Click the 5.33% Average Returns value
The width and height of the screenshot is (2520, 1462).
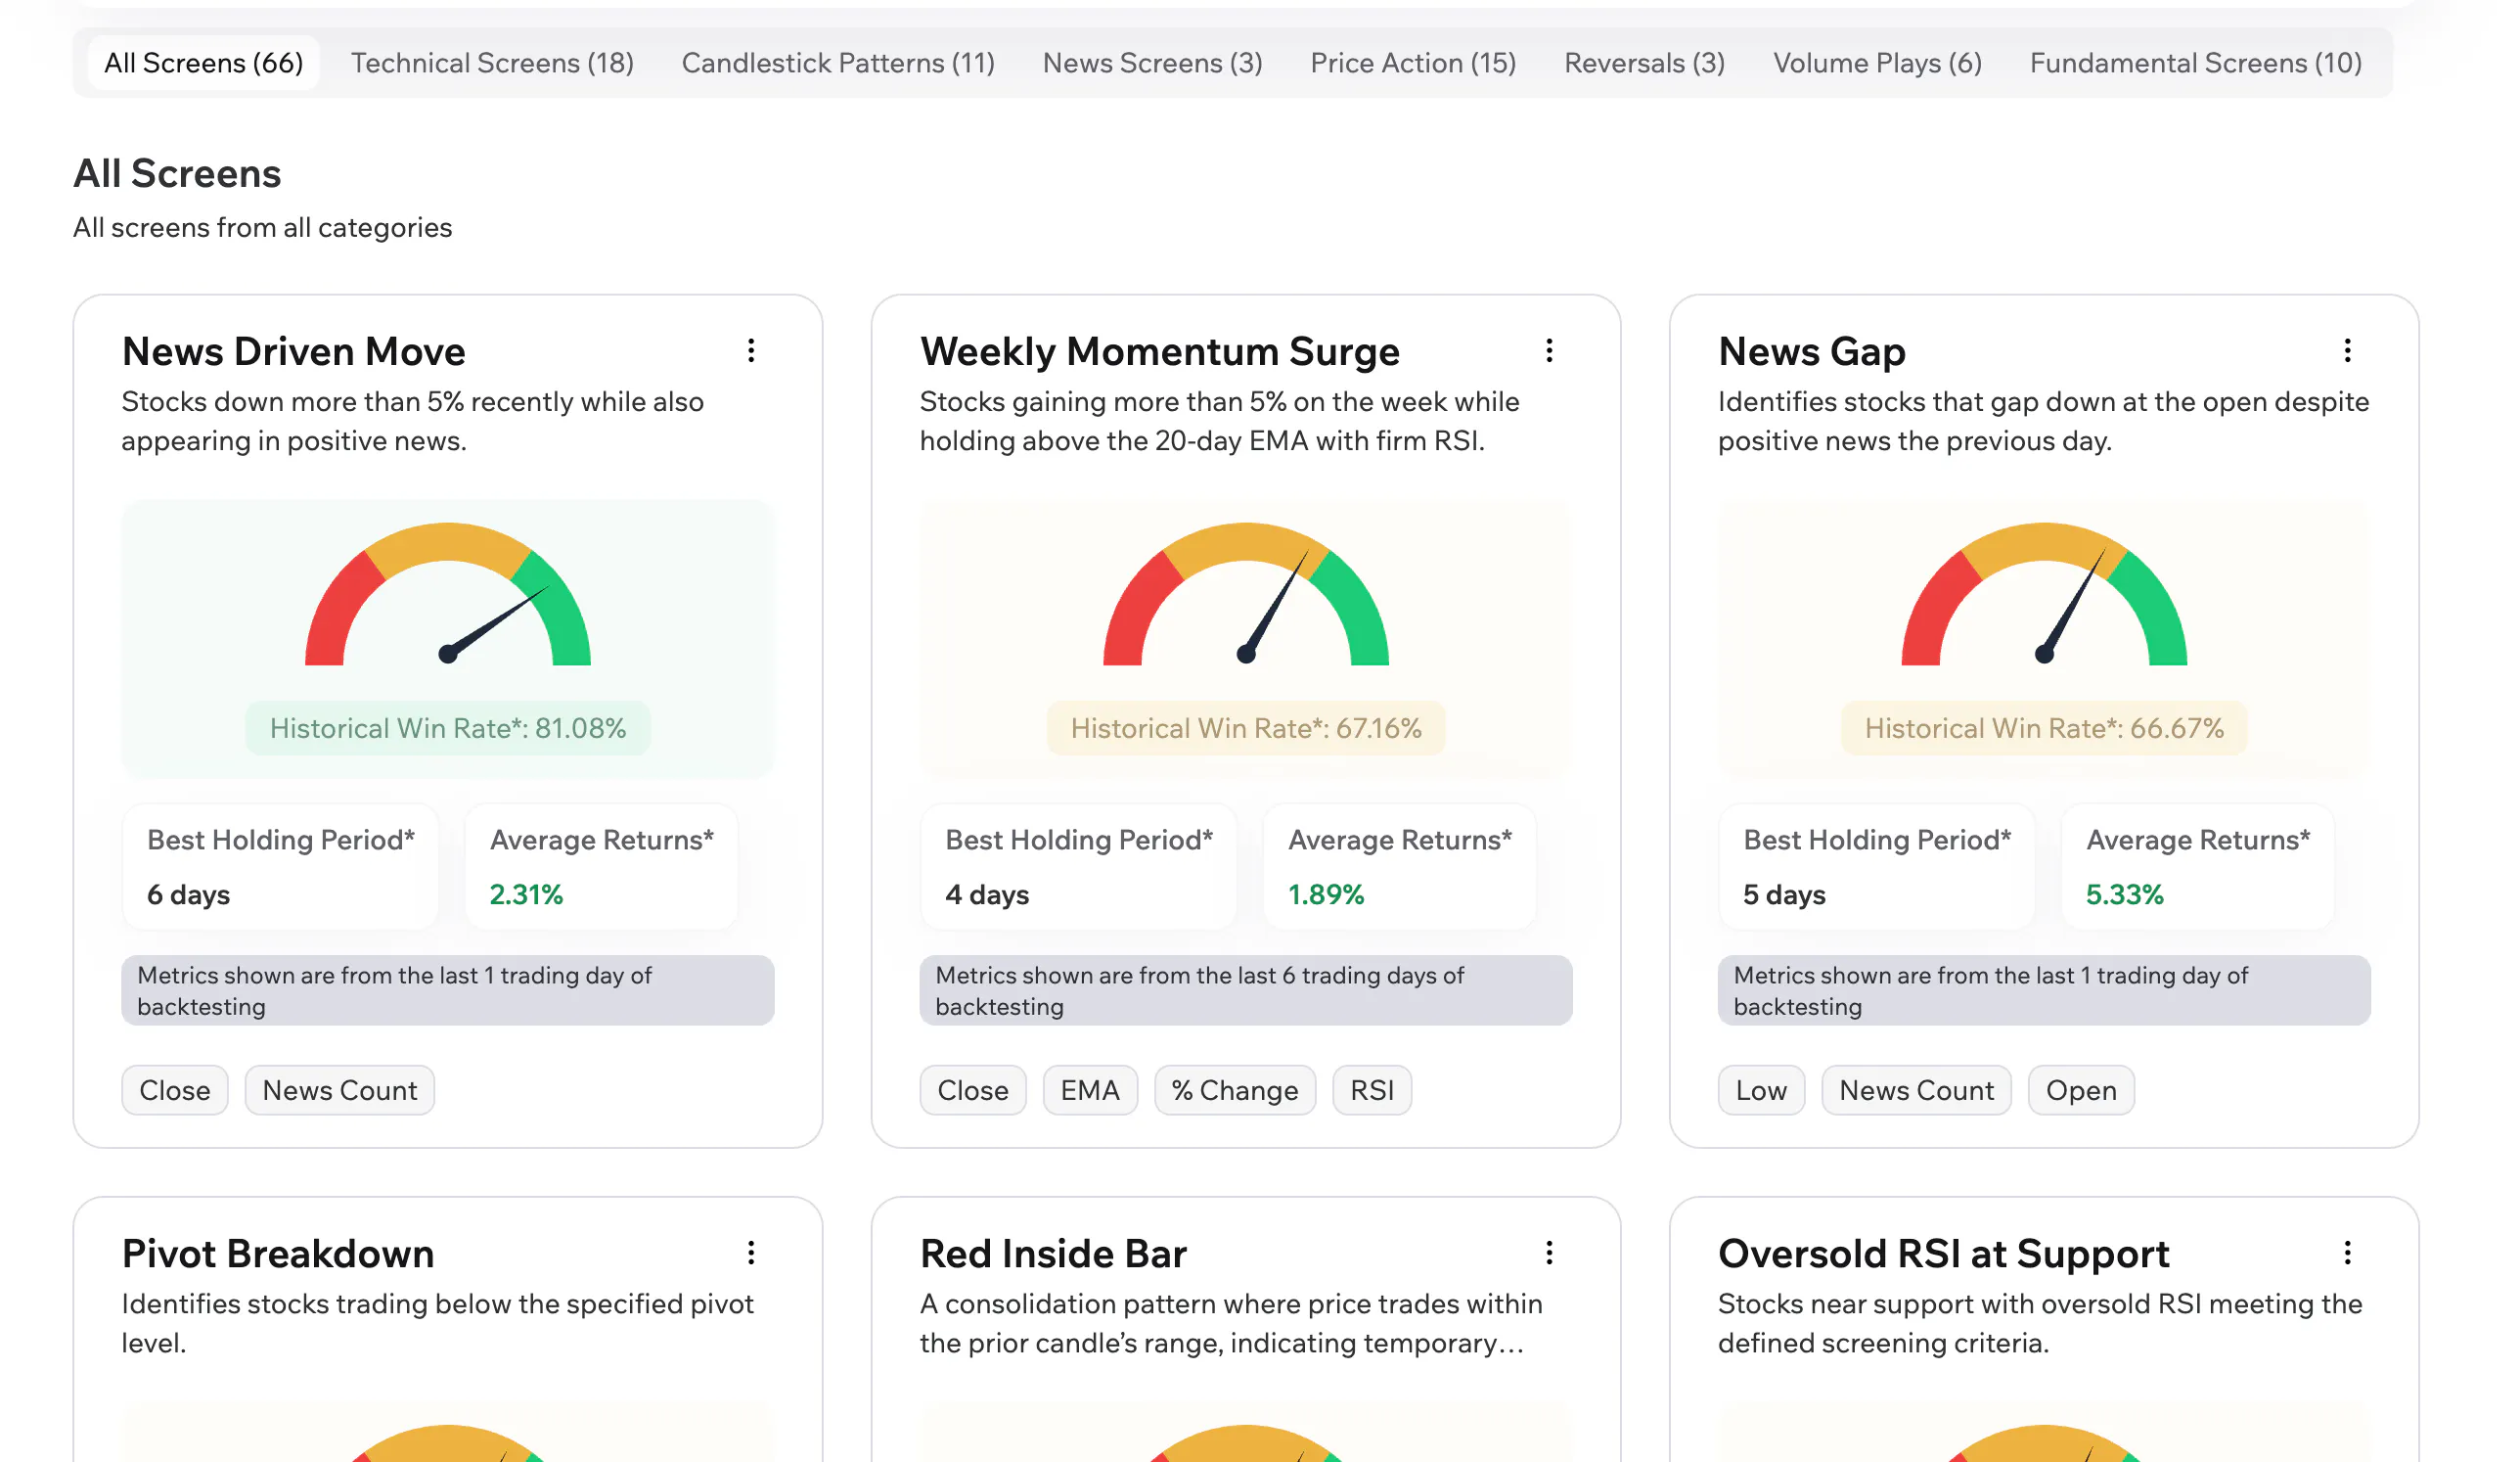(x=2124, y=894)
